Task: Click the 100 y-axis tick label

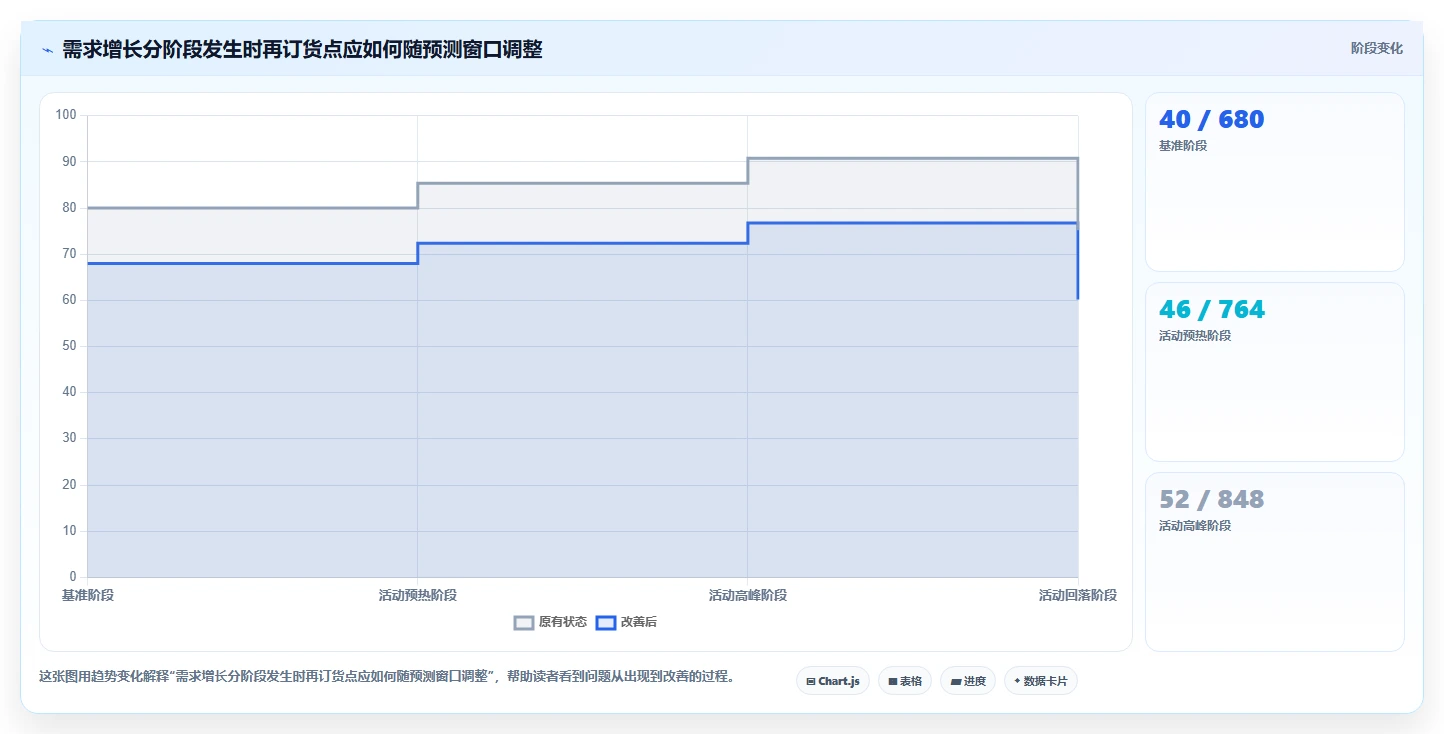Action: 66,115
